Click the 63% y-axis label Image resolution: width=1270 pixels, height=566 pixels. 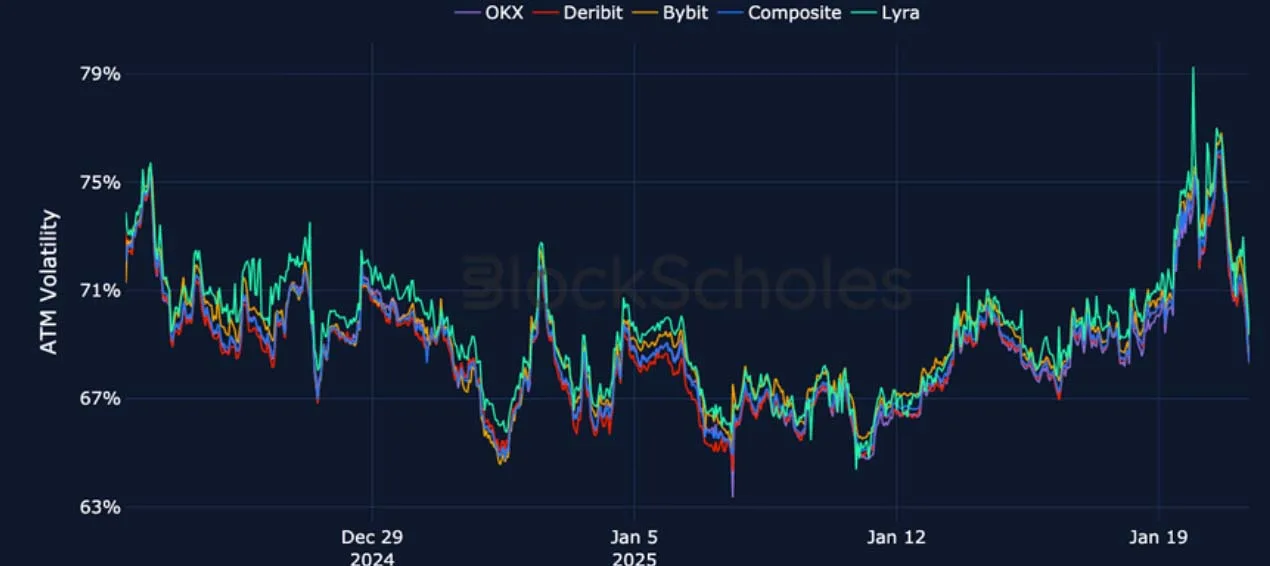[x=100, y=506]
